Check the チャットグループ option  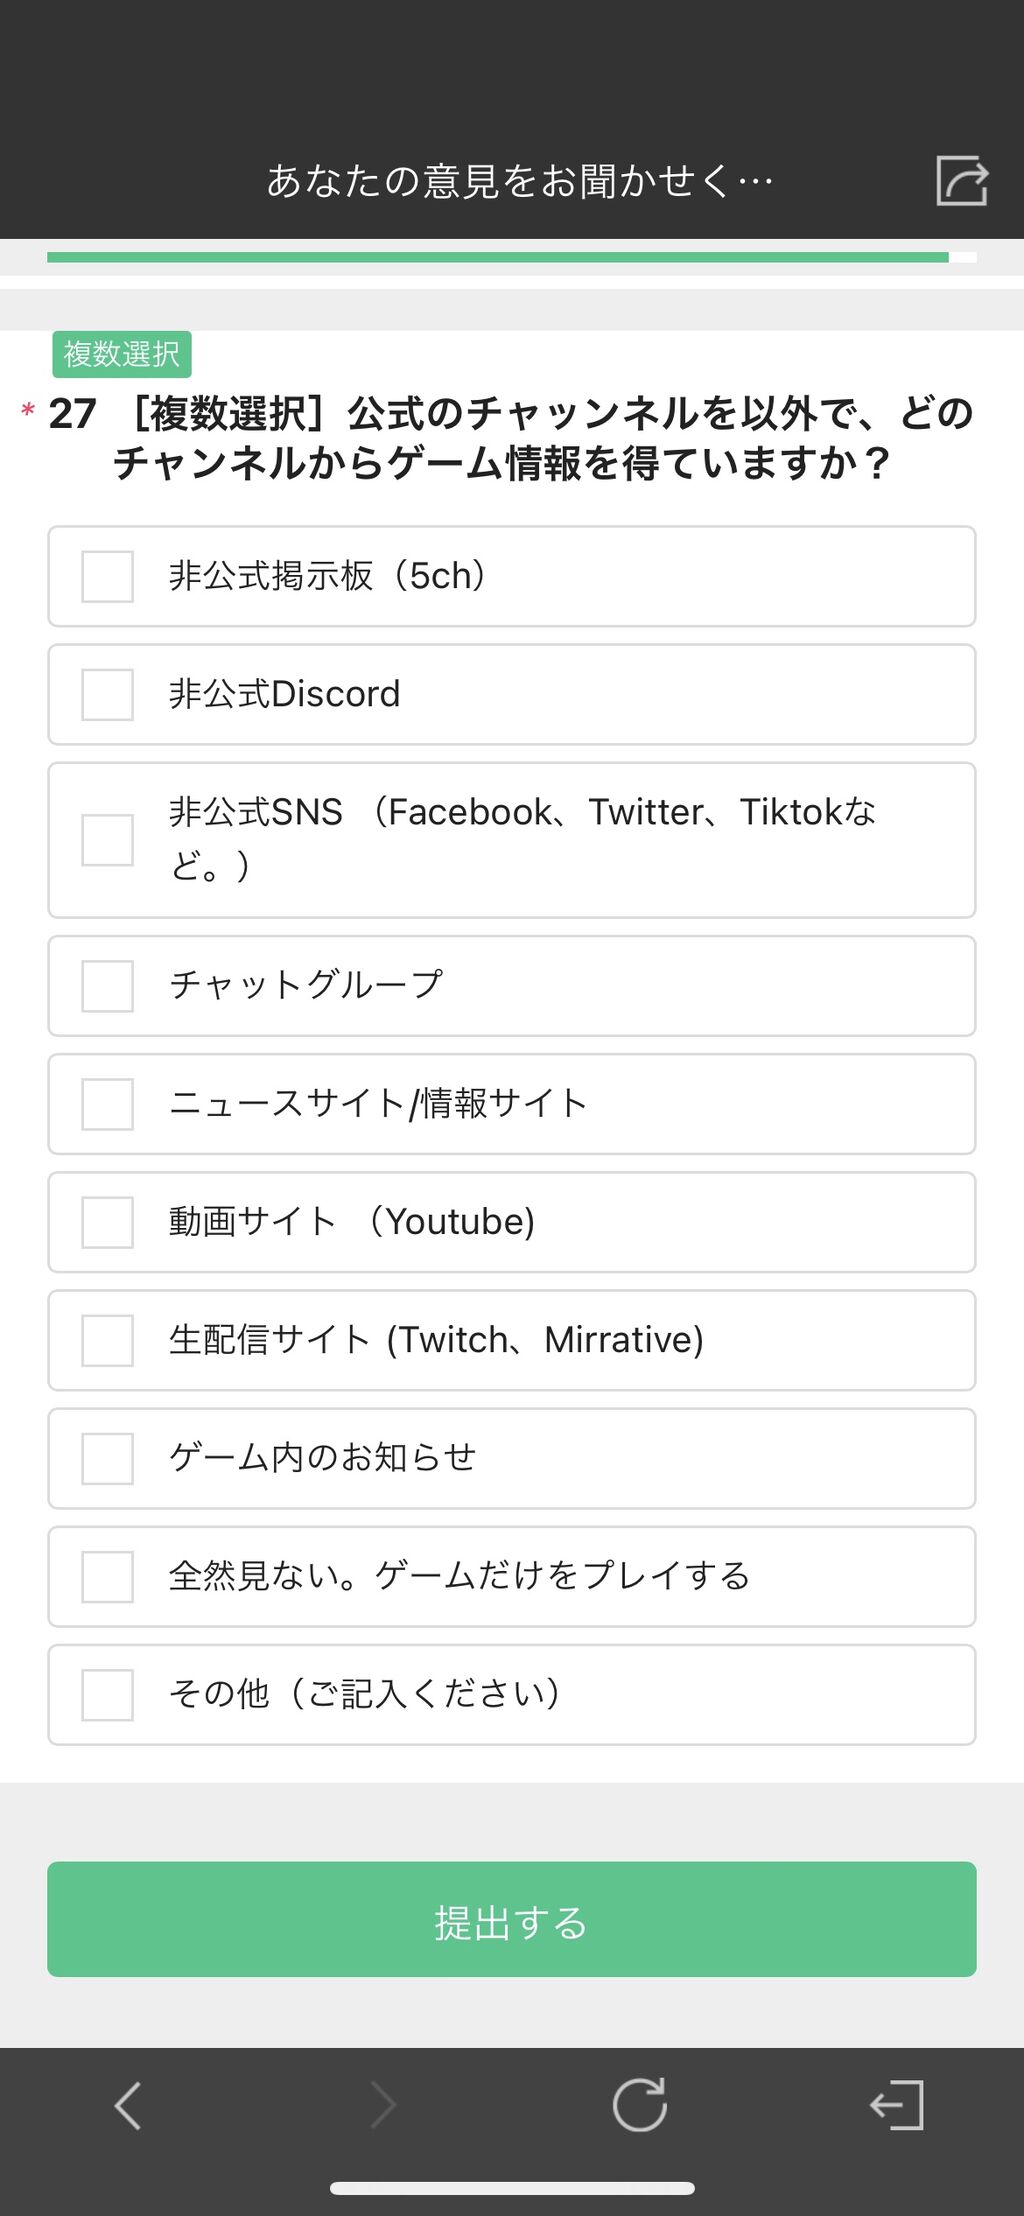[107, 986]
